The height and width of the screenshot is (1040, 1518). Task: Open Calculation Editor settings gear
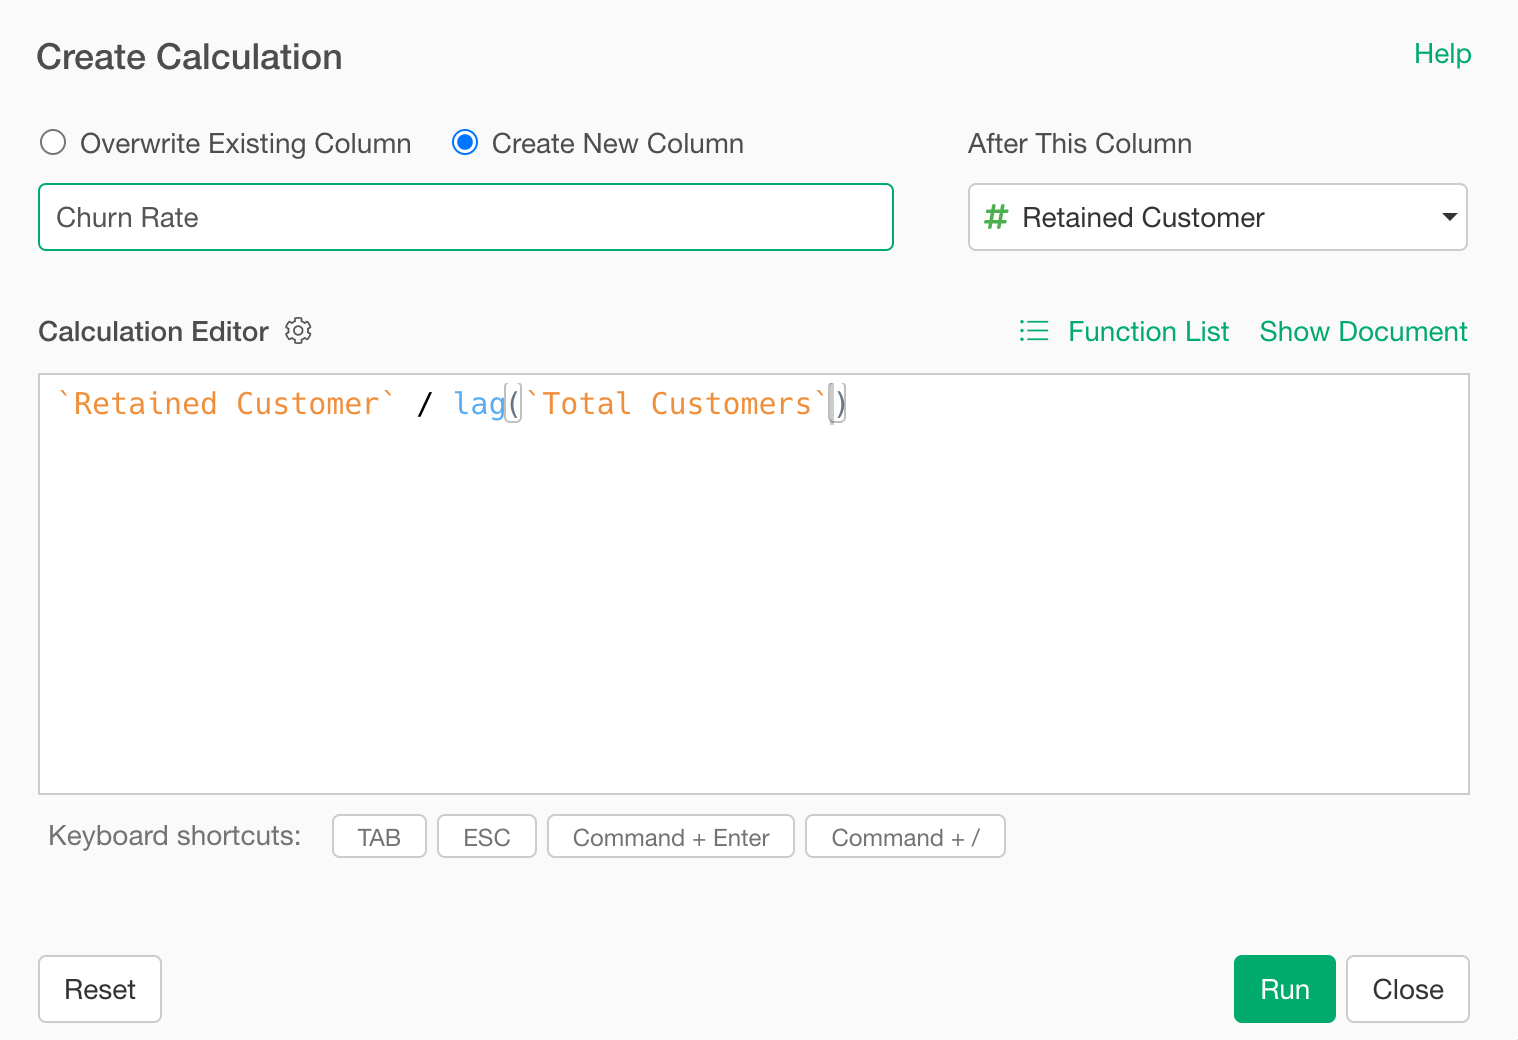298,331
